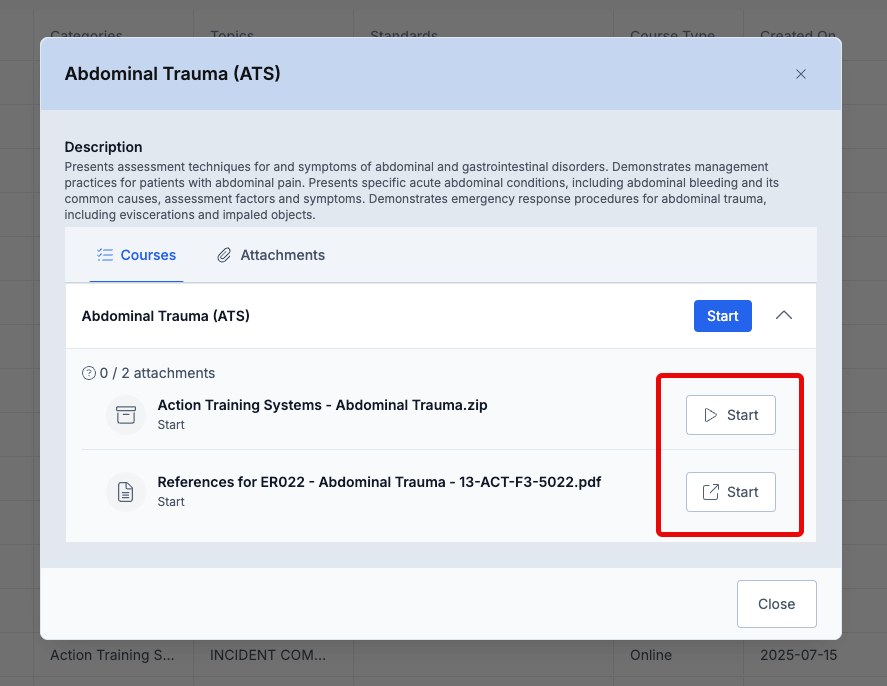Click the document icon for the PDF reference
Screen dimensions: 887x686
(126, 492)
